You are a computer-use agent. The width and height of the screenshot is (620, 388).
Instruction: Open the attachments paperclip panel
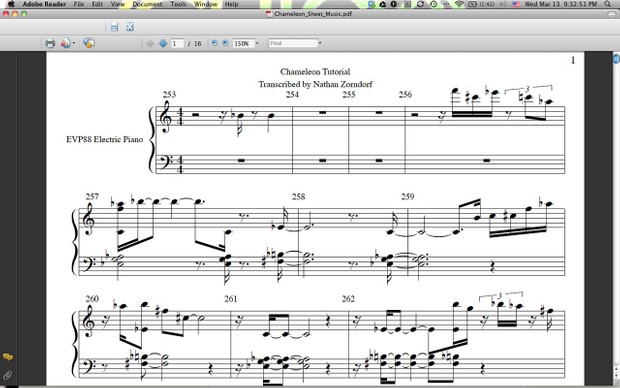(x=8, y=375)
